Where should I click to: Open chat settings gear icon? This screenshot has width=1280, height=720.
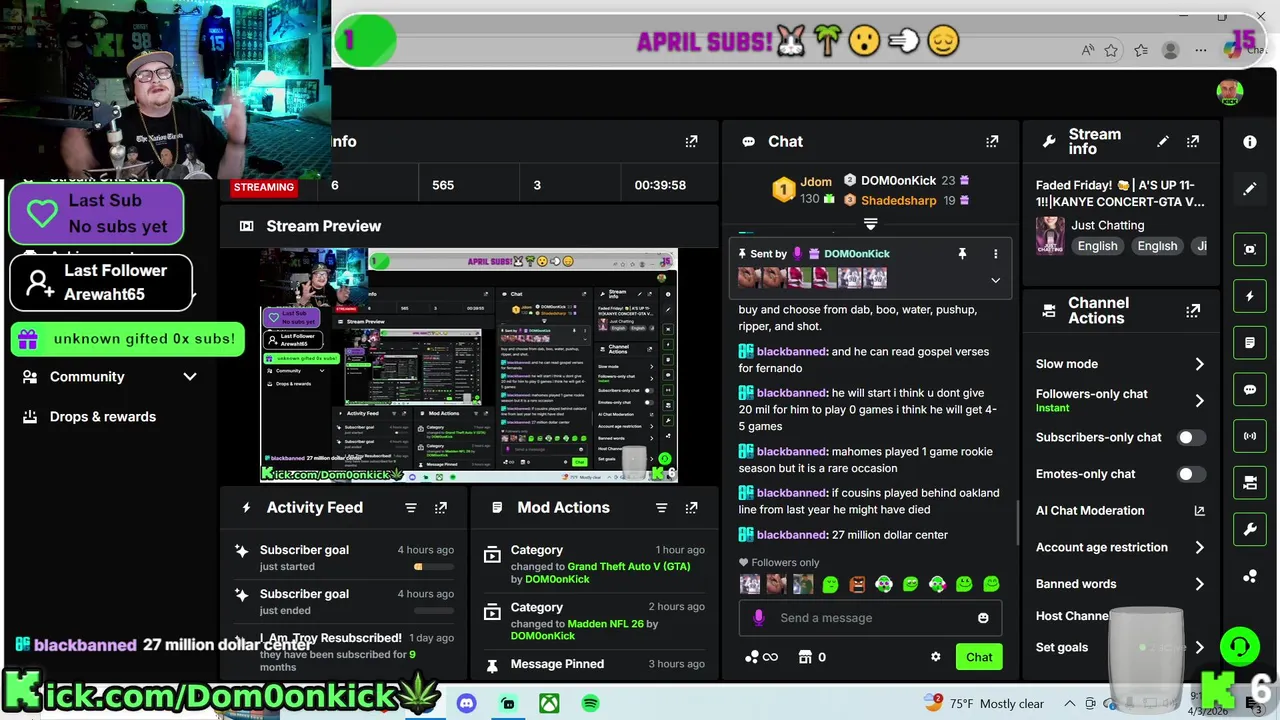(x=936, y=657)
